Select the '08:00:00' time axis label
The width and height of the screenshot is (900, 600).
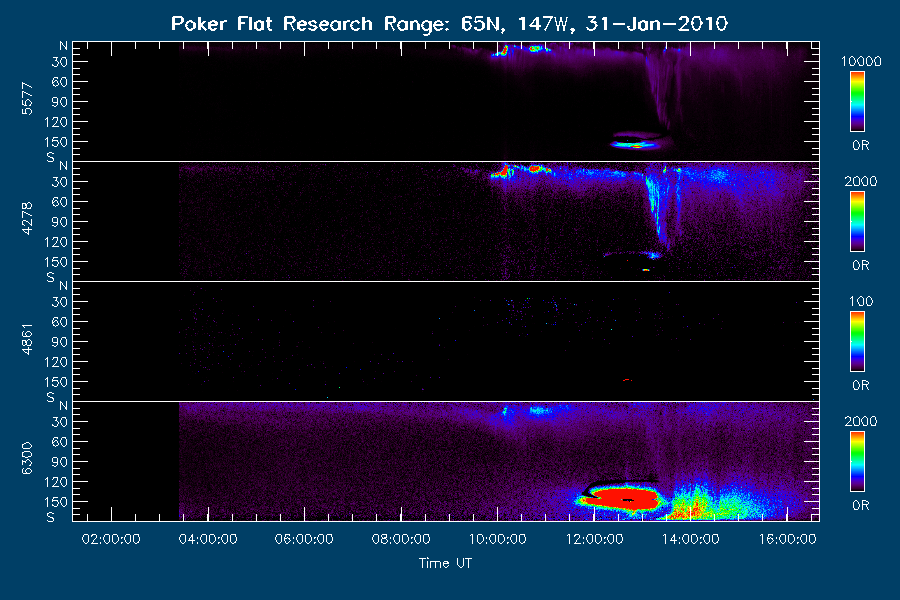[x=401, y=539]
